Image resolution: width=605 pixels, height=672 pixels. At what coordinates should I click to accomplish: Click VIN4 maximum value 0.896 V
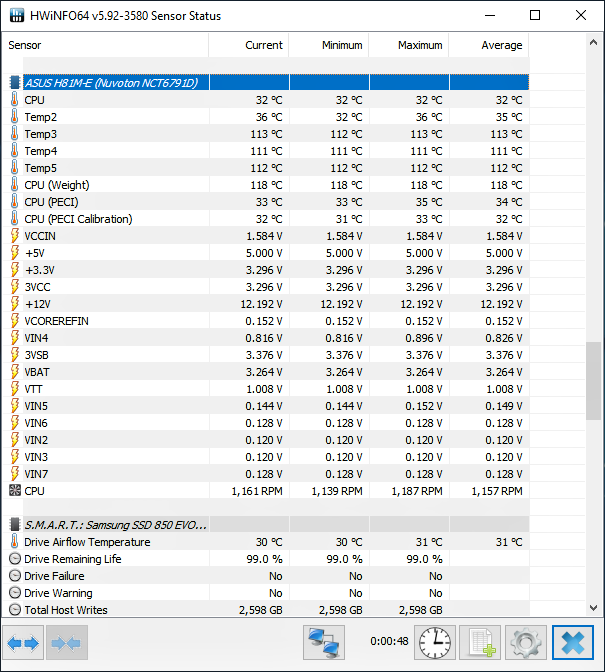tap(424, 338)
